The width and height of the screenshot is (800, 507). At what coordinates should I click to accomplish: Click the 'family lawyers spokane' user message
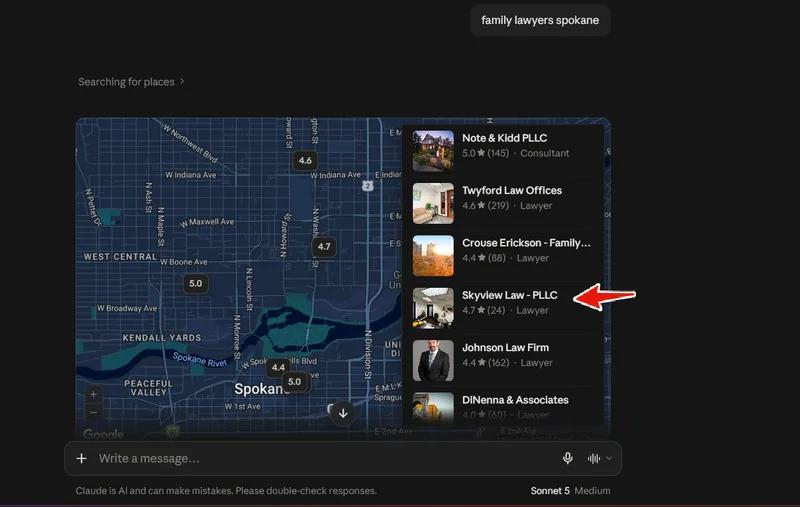tap(540, 20)
